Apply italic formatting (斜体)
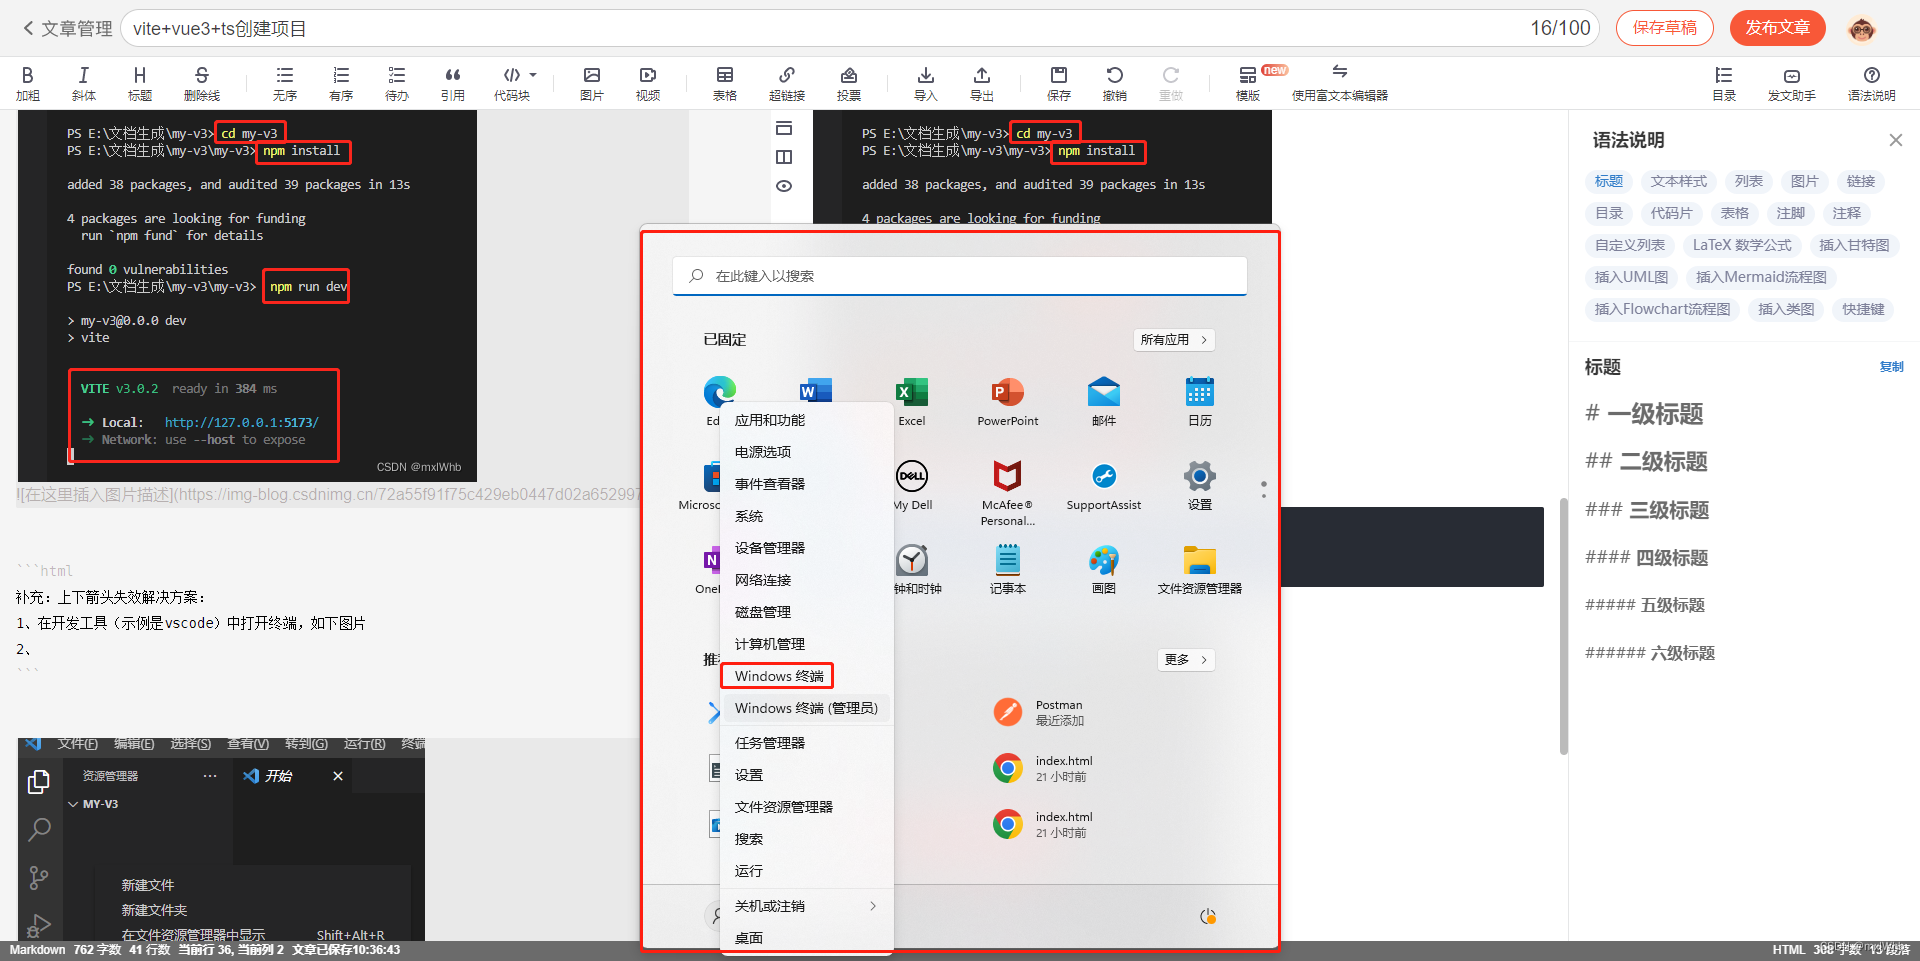1920x961 pixels. click(84, 84)
